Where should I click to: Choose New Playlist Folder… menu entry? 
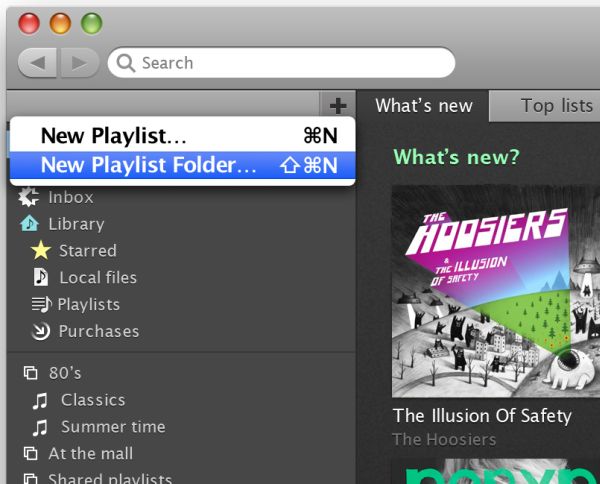click(x=183, y=165)
